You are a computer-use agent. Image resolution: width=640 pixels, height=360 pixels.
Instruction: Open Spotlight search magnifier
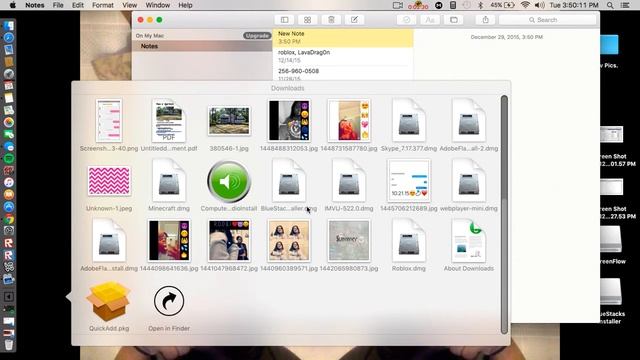coord(610,5)
